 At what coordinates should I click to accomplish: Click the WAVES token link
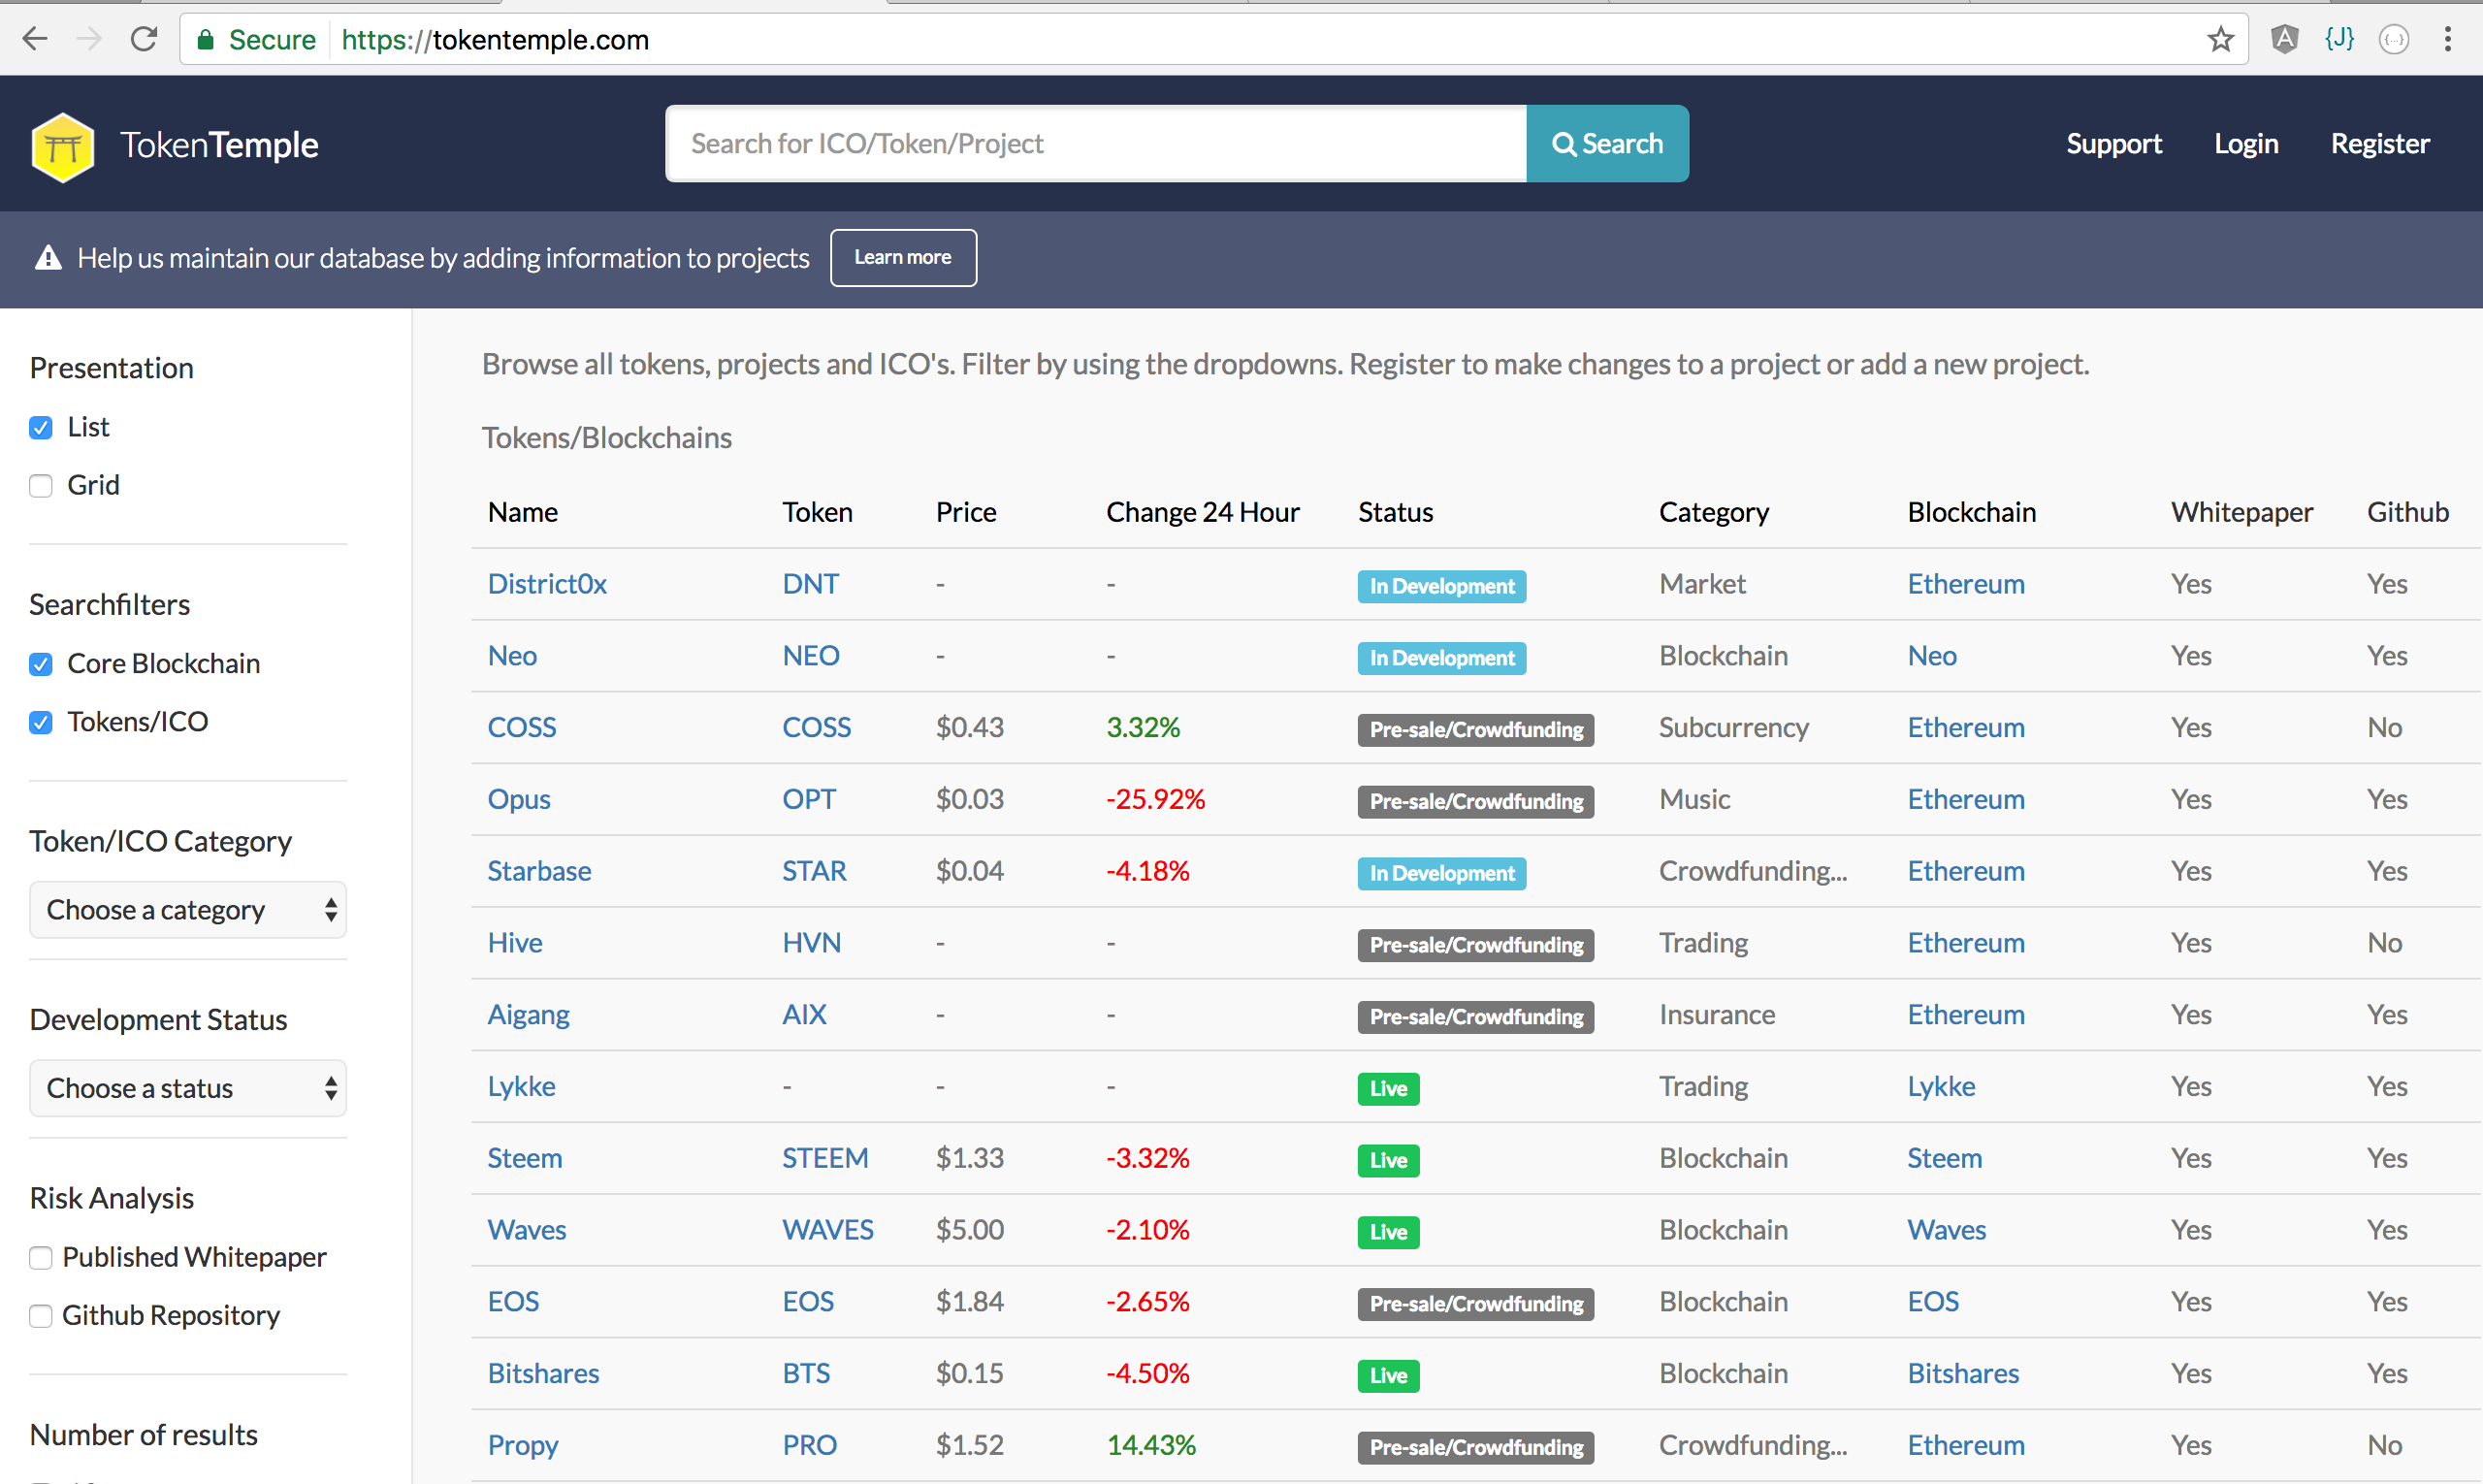click(x=828, y=1230)
